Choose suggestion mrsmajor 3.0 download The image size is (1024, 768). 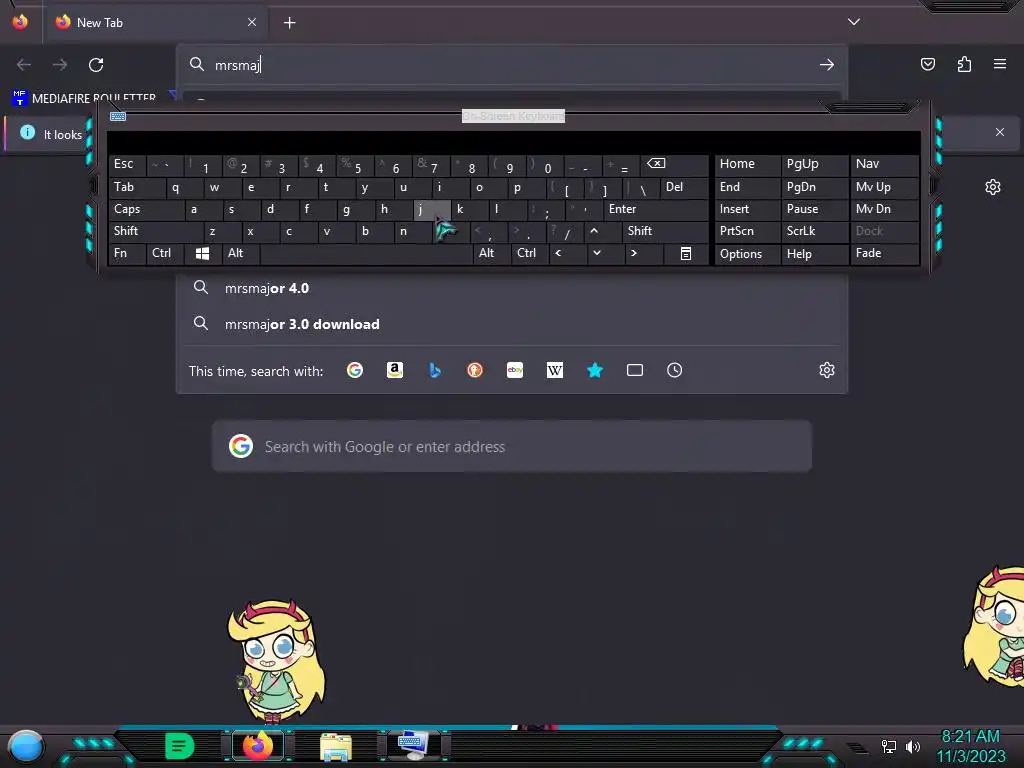(512, 324)
